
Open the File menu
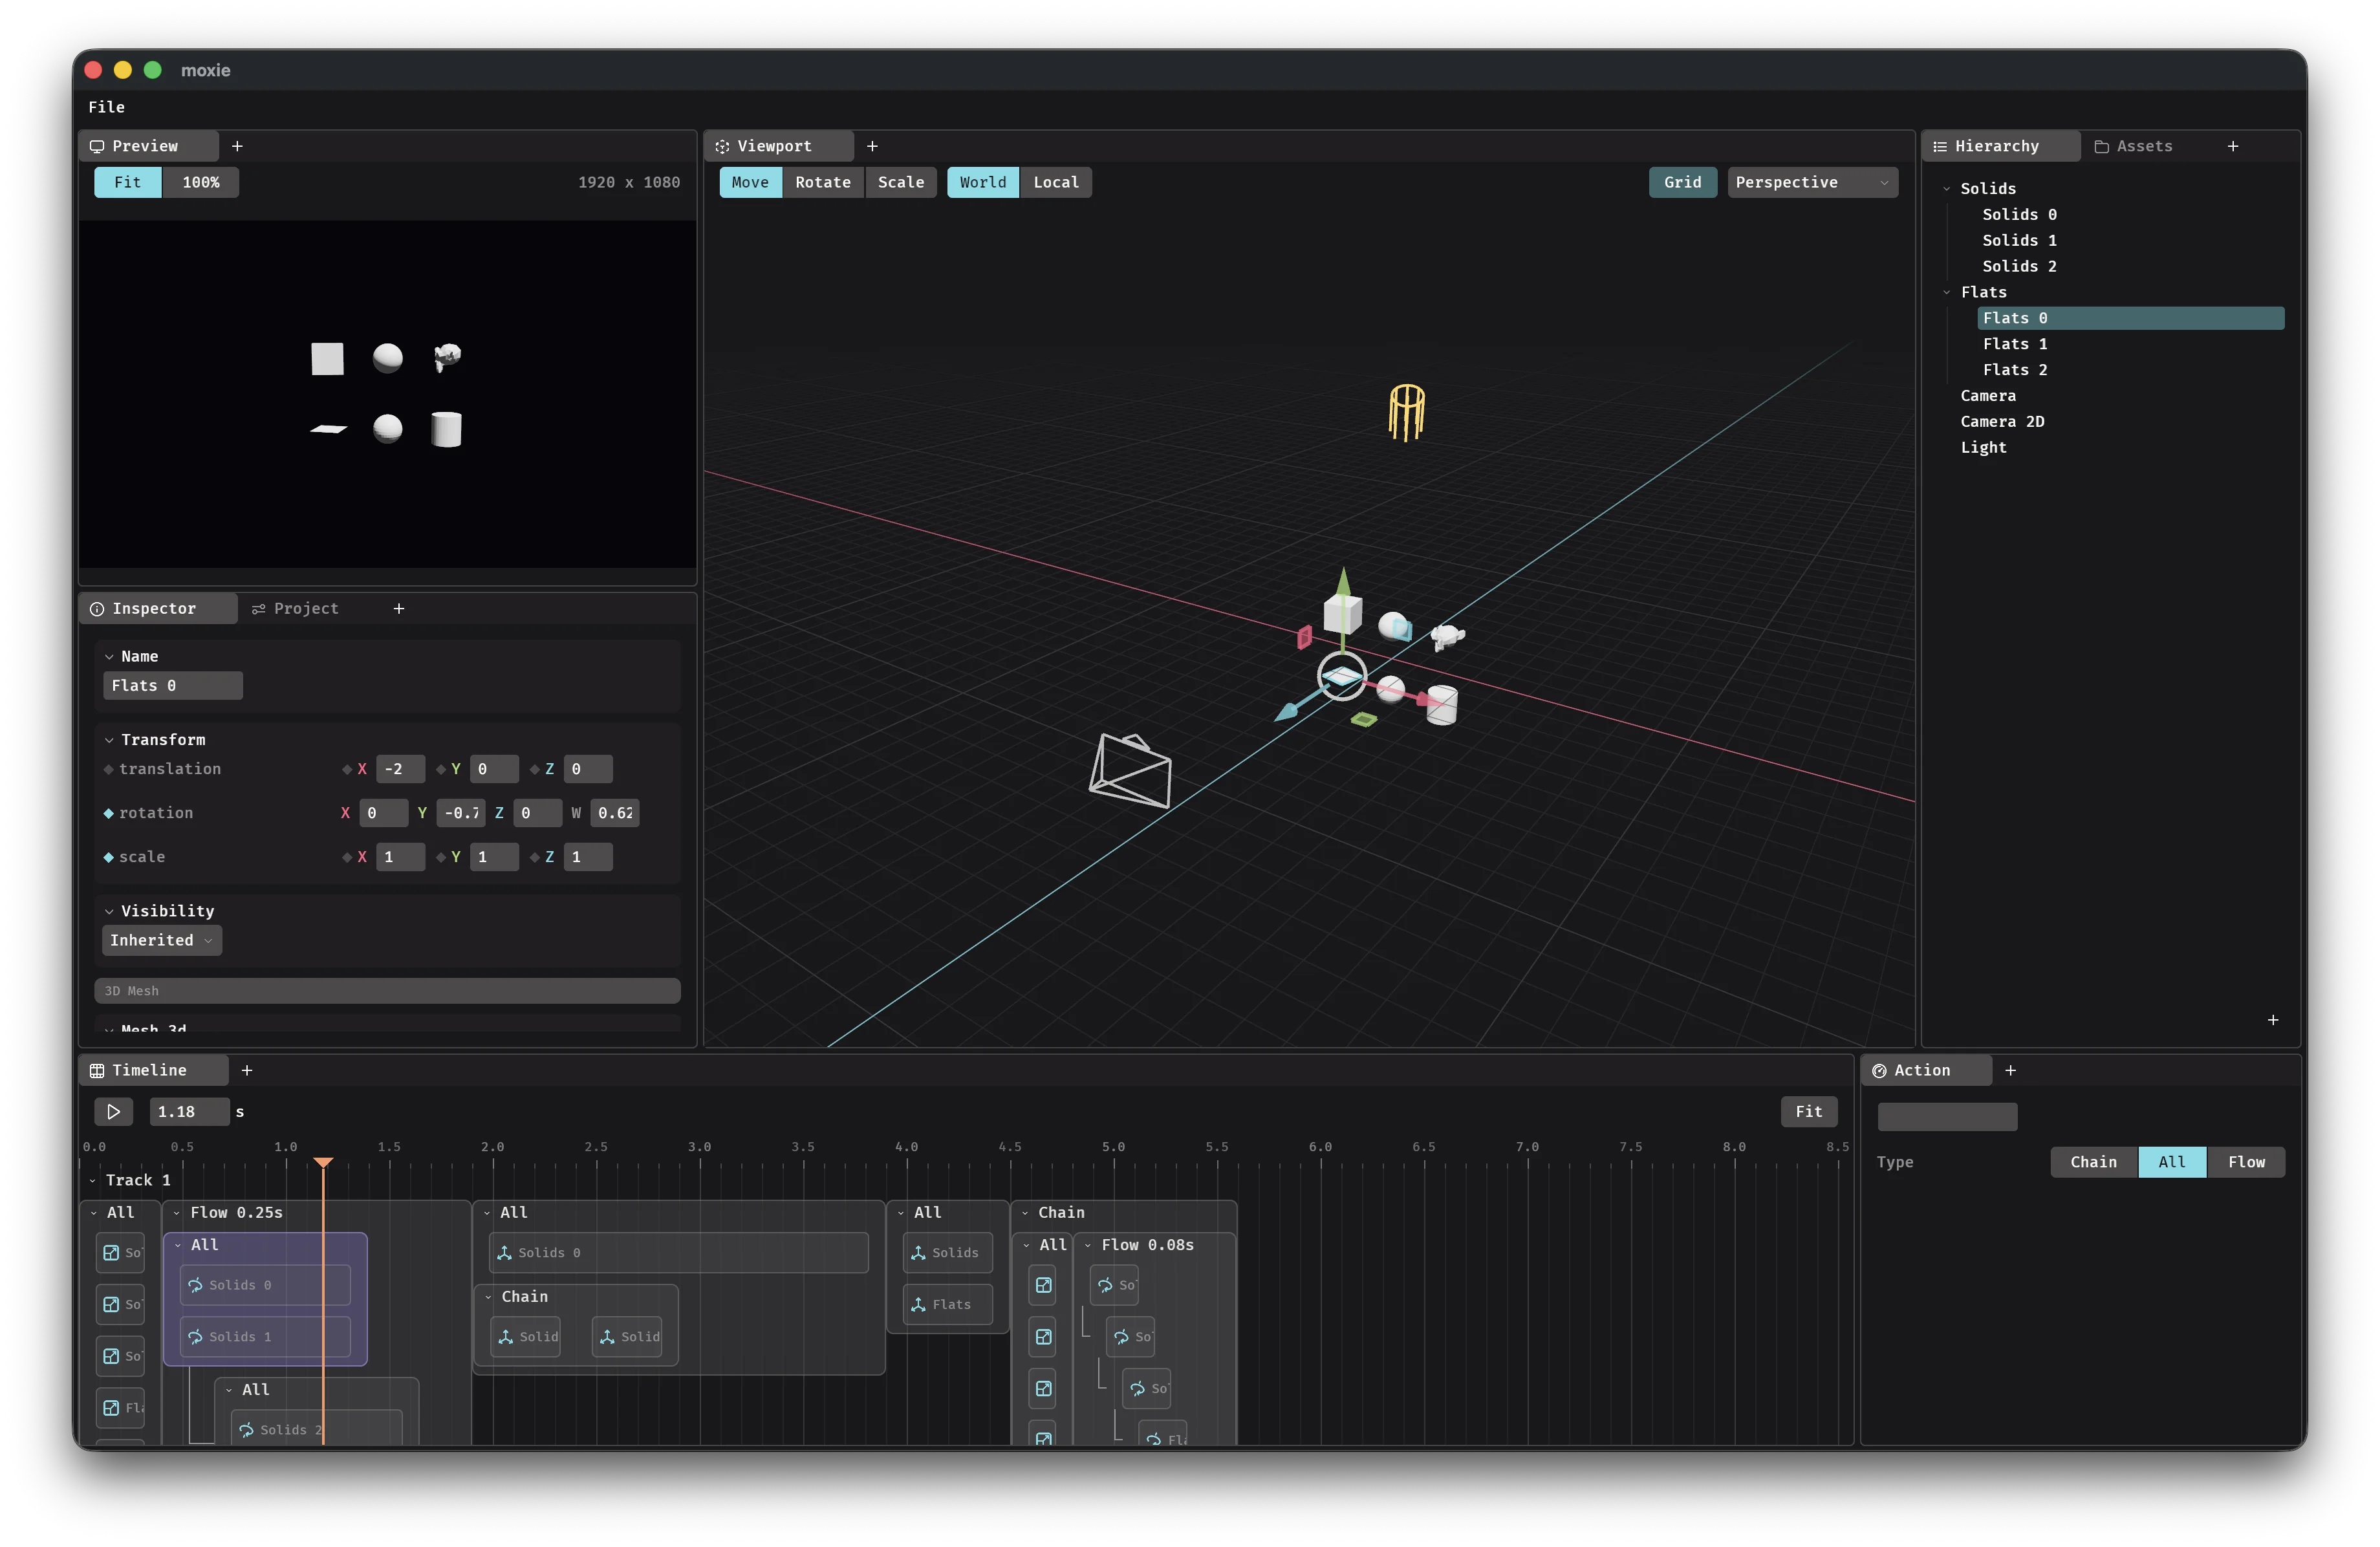click(106, 107)
